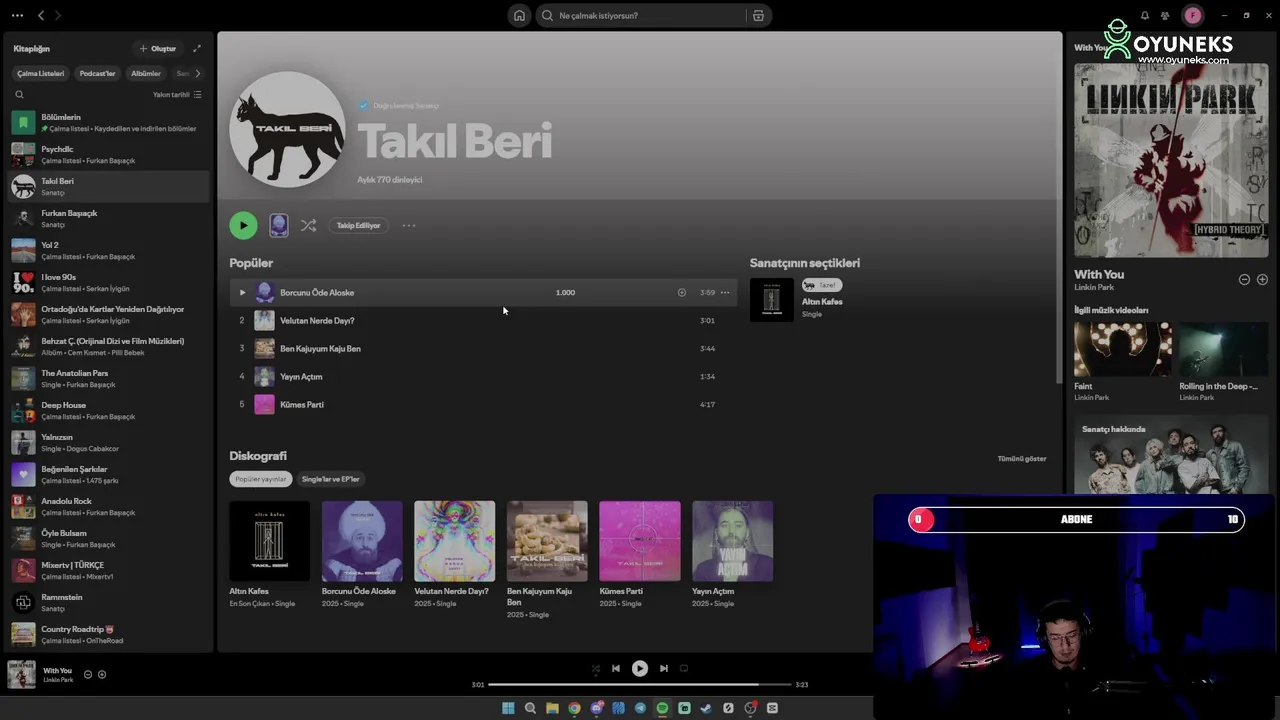
Task: Open artist more options three dots
Action: [409, 225]
